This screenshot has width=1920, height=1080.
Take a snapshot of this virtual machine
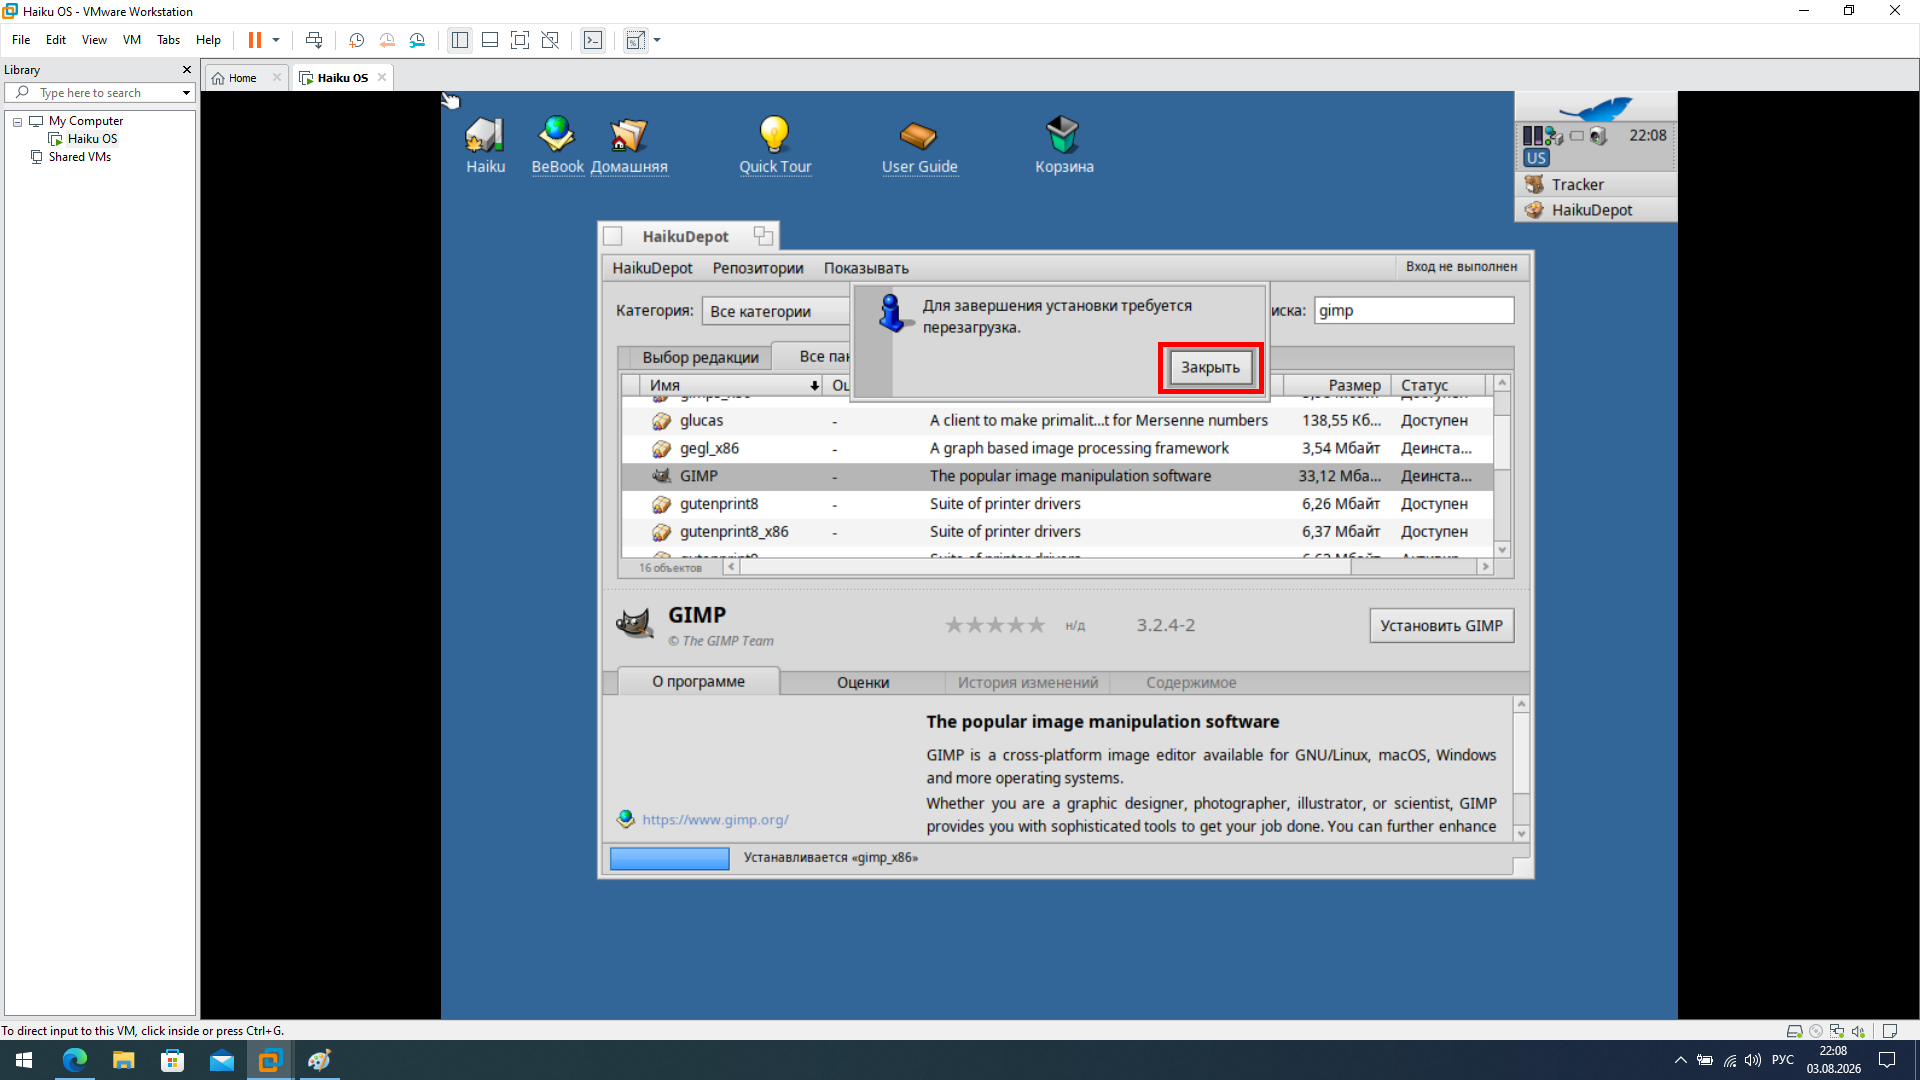tap(356, 40)
